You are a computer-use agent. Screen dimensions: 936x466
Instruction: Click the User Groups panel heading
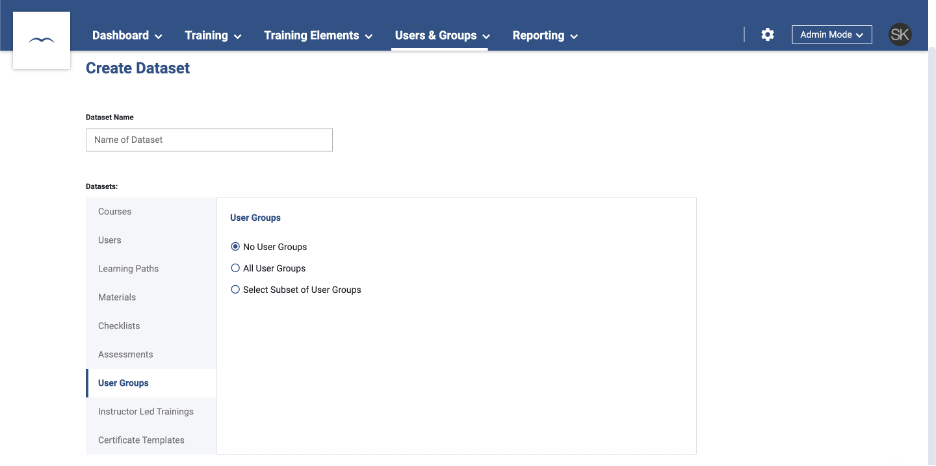(x=255, y=218)
